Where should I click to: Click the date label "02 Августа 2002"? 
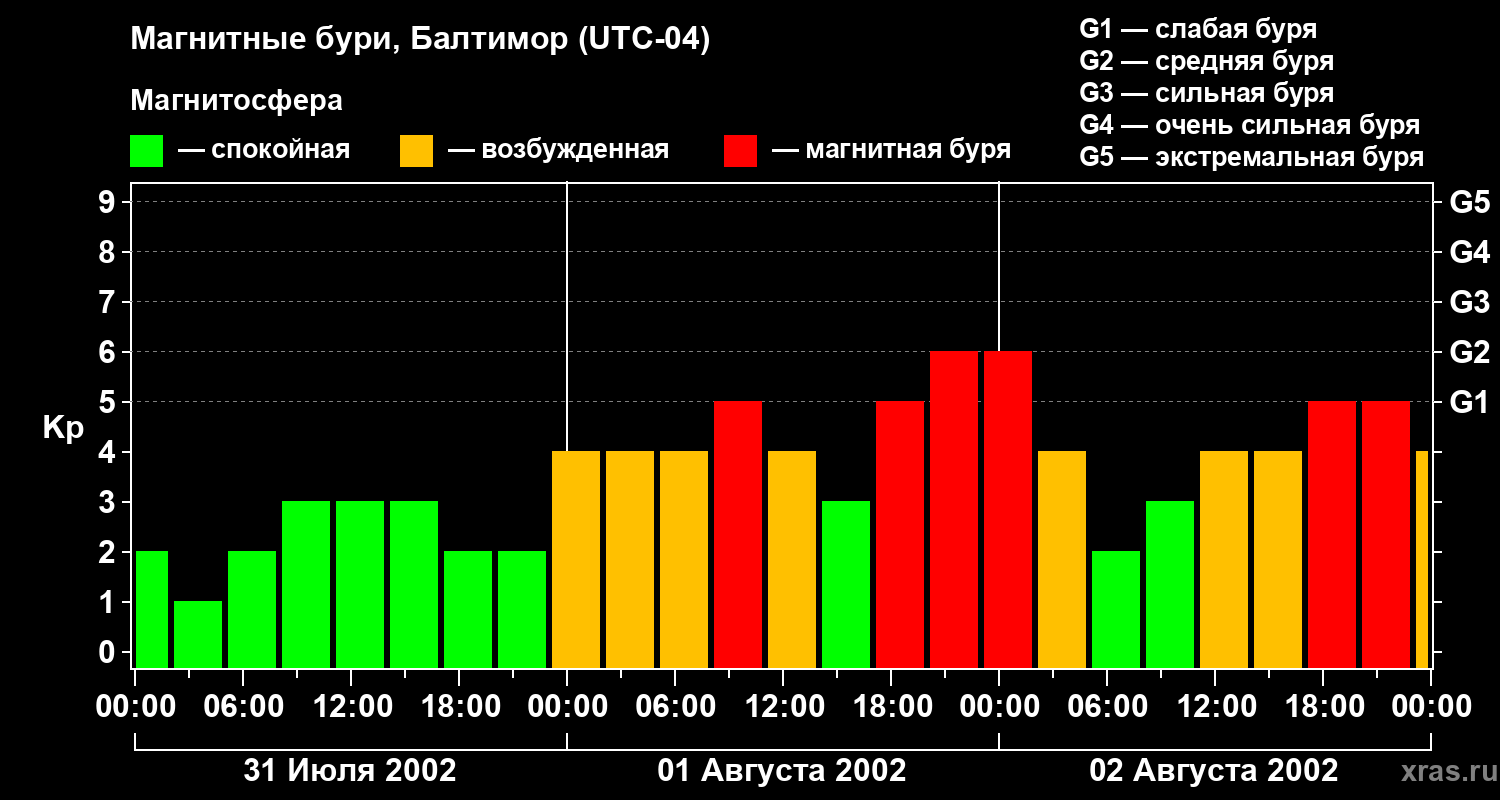click(1214, 771)
